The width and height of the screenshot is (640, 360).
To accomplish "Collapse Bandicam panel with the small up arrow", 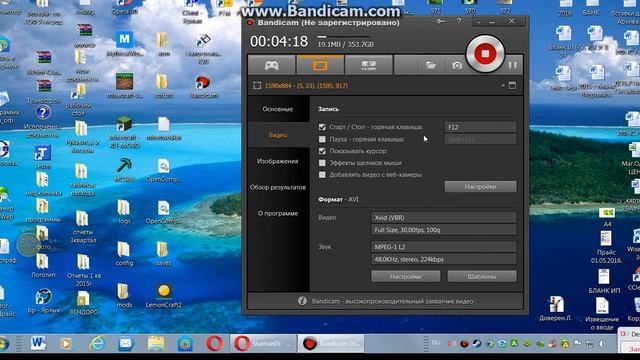I will 503,85.
